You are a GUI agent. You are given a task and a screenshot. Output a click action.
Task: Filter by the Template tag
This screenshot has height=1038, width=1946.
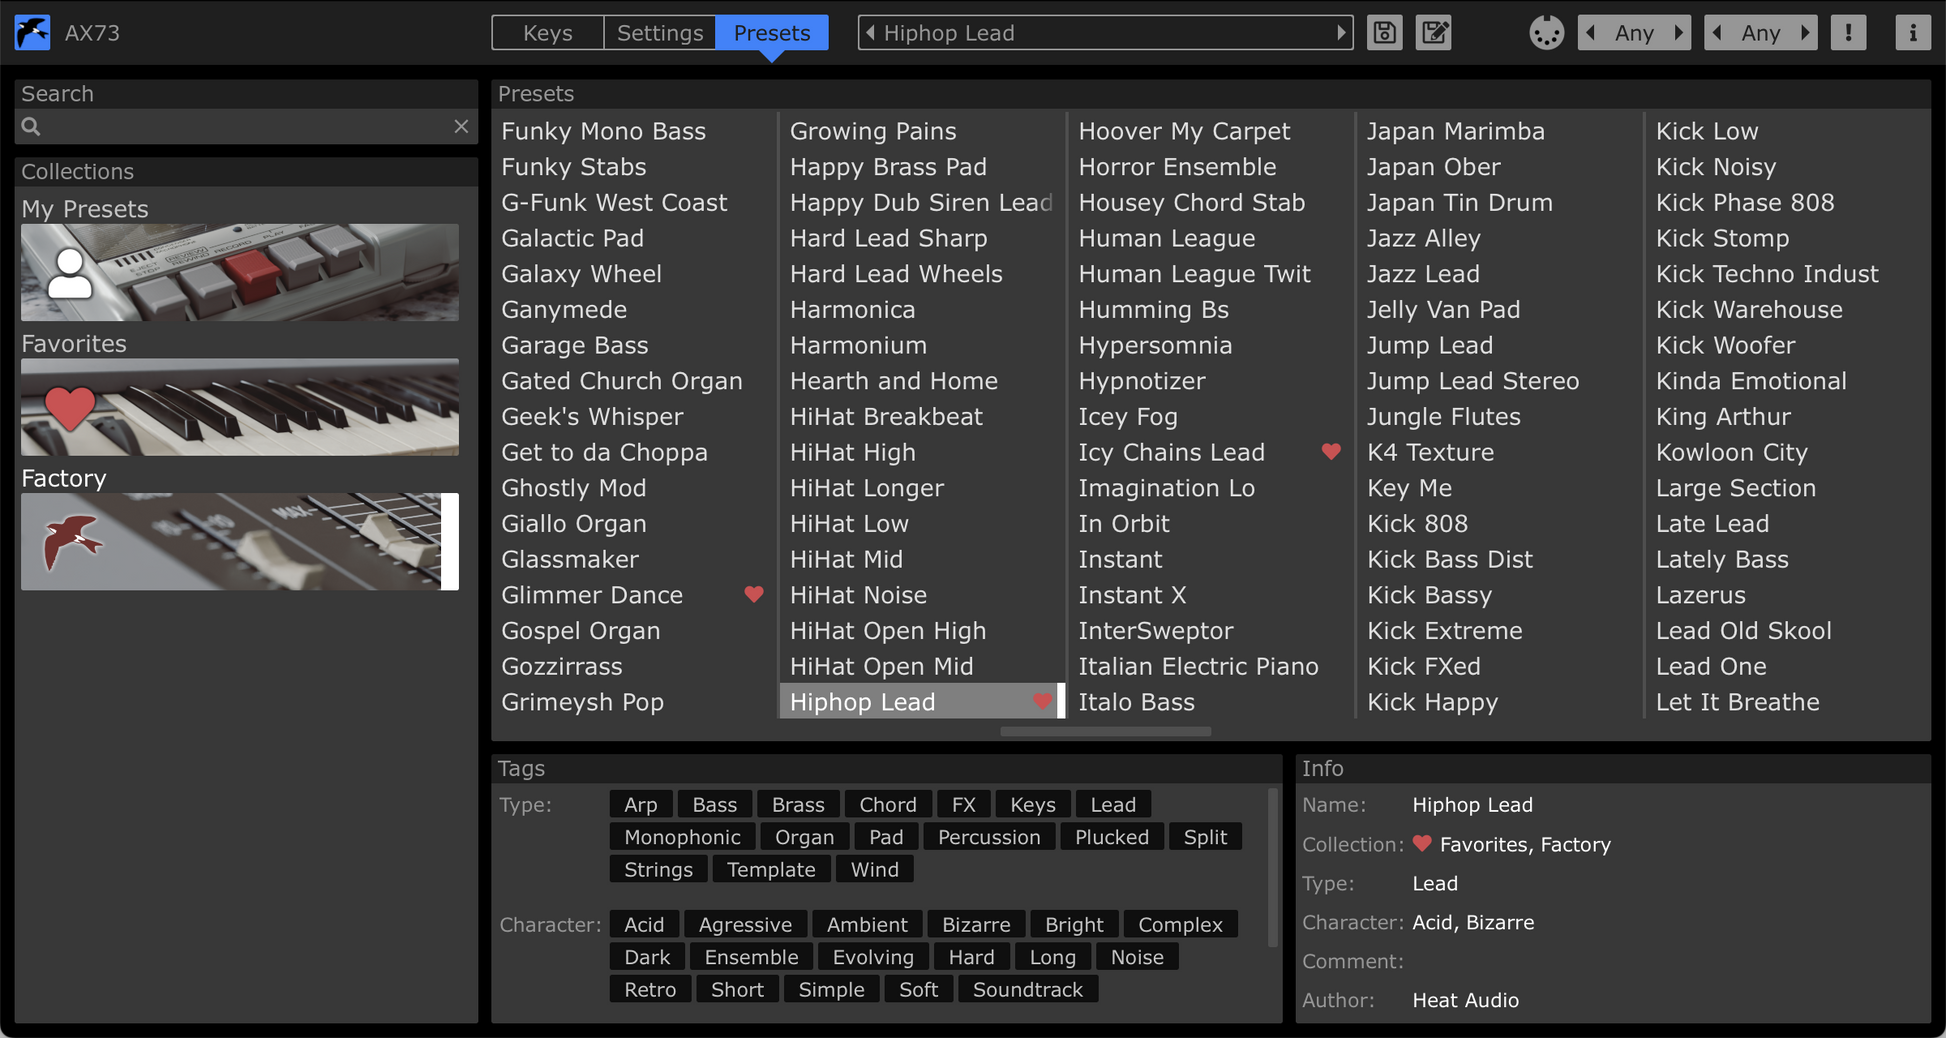coord(771,869)
